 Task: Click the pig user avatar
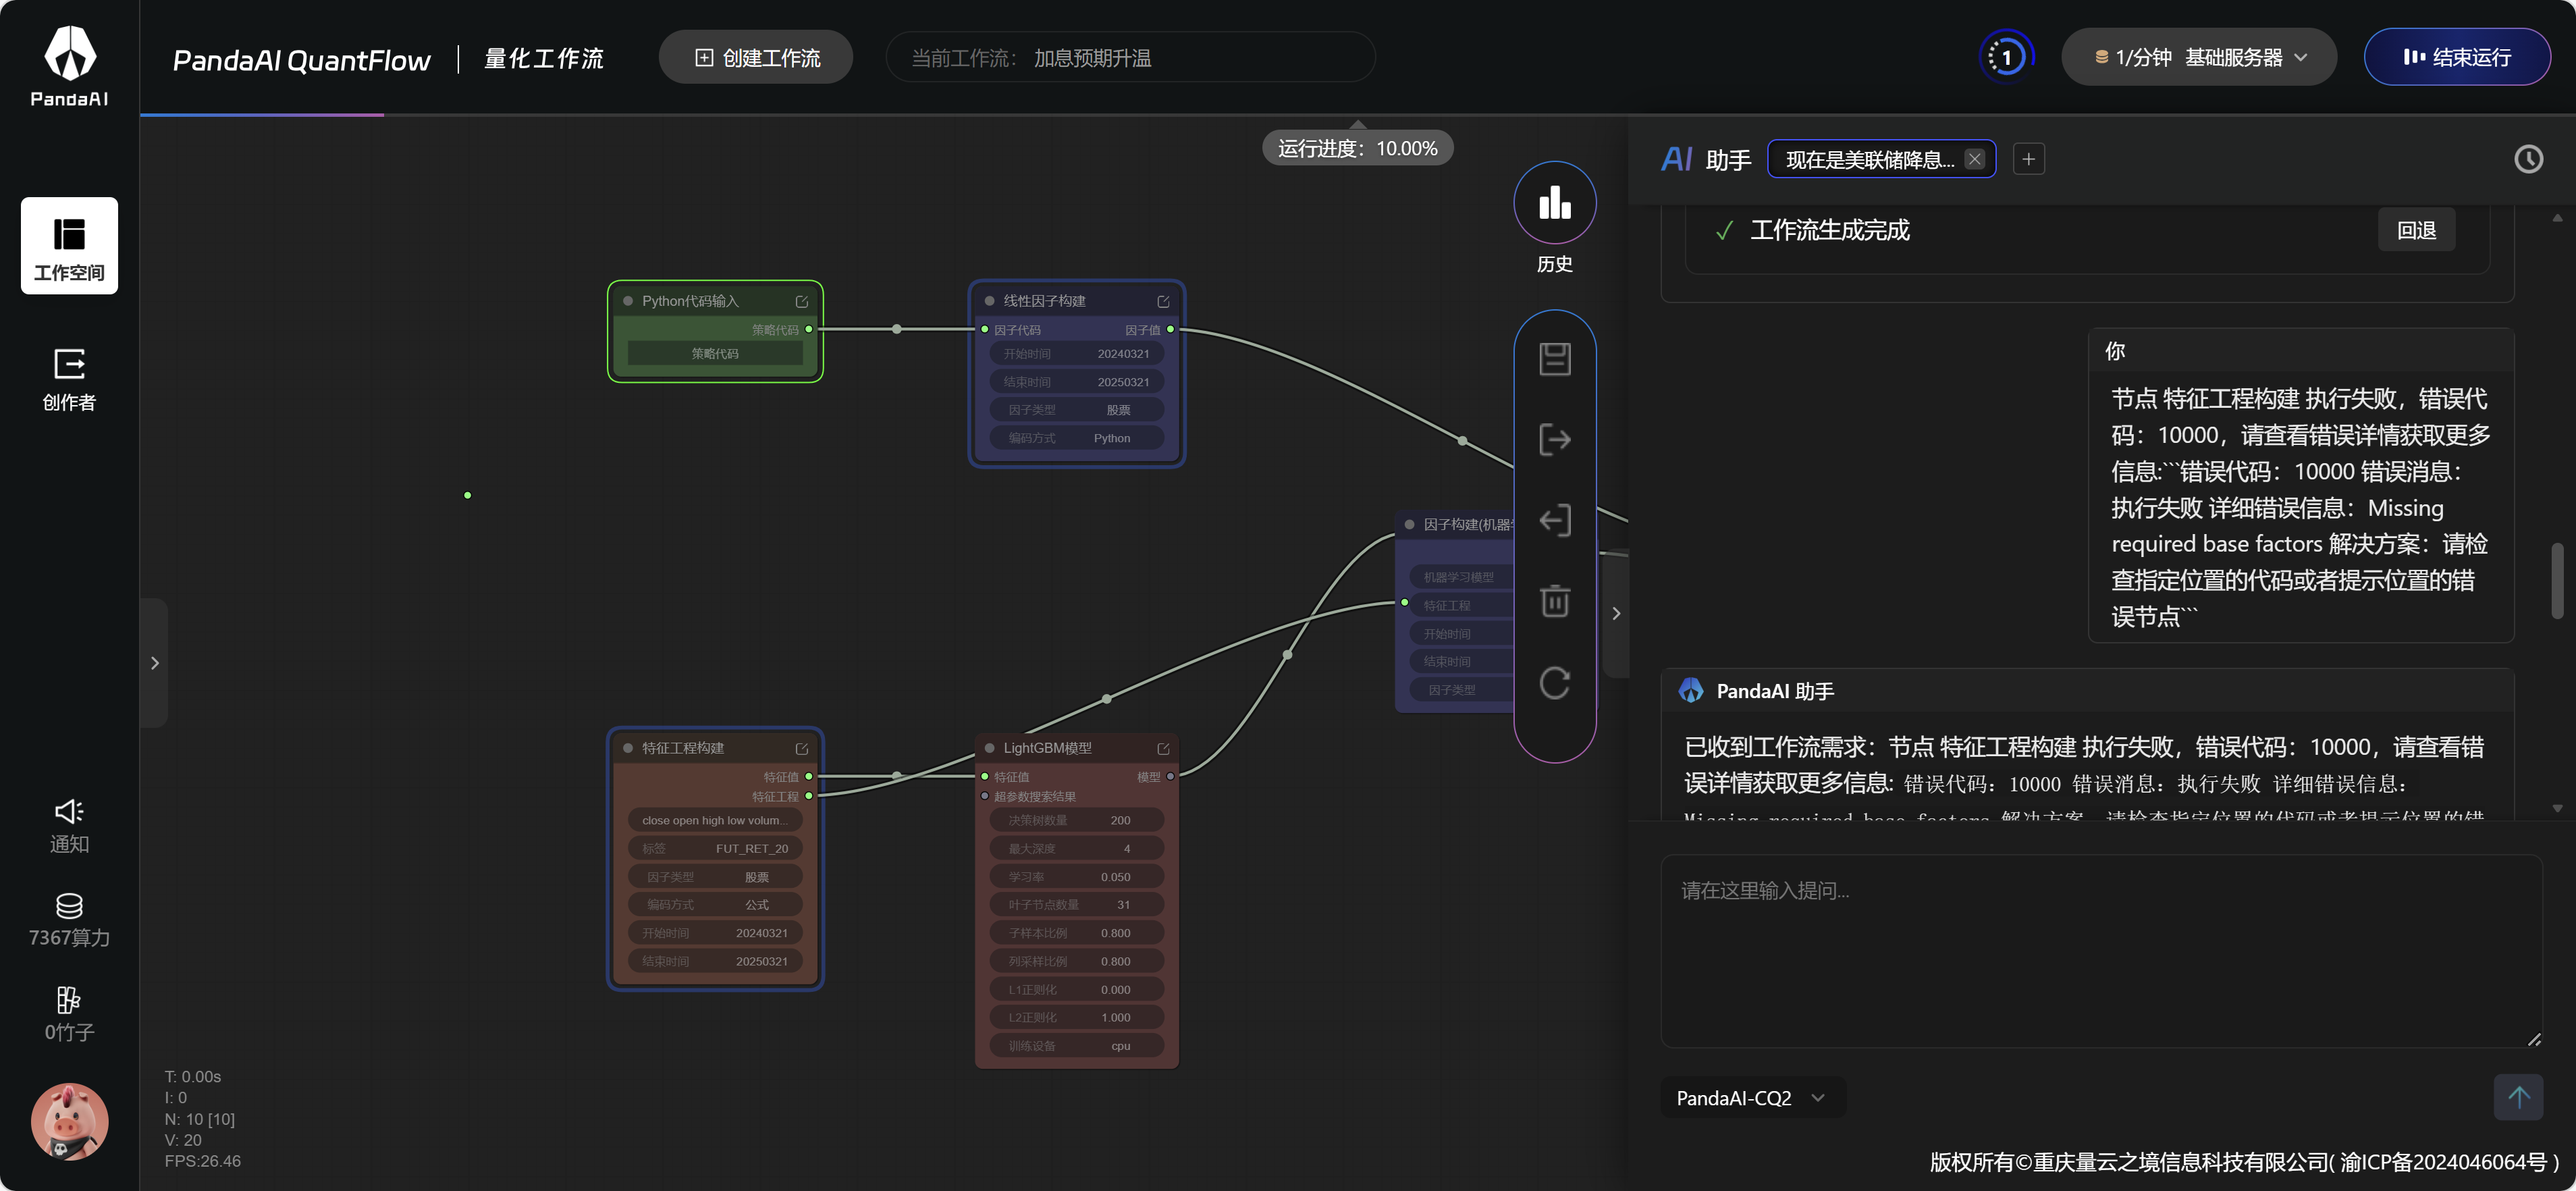coord(69,1121)
